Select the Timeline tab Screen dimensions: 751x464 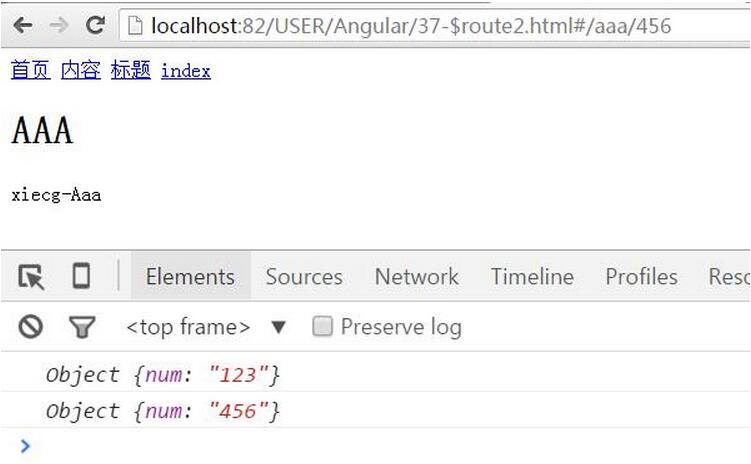click(532, 277)
